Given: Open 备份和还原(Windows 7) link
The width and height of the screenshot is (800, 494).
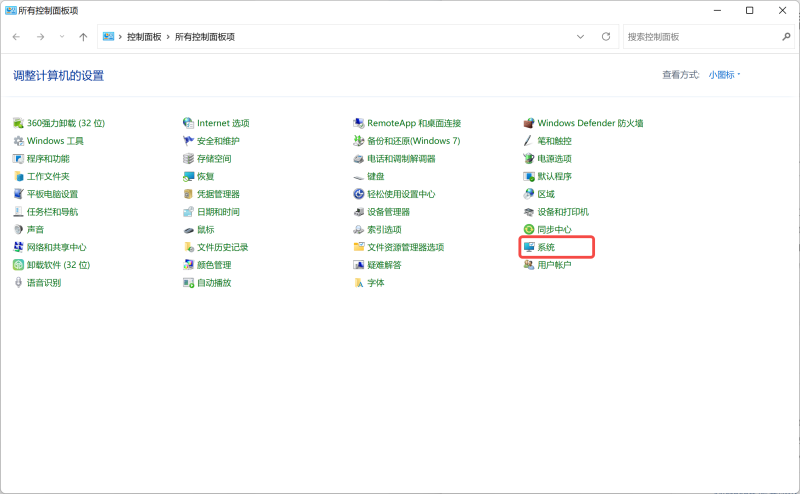Looking at the screenshot, I should pos(414,141).
